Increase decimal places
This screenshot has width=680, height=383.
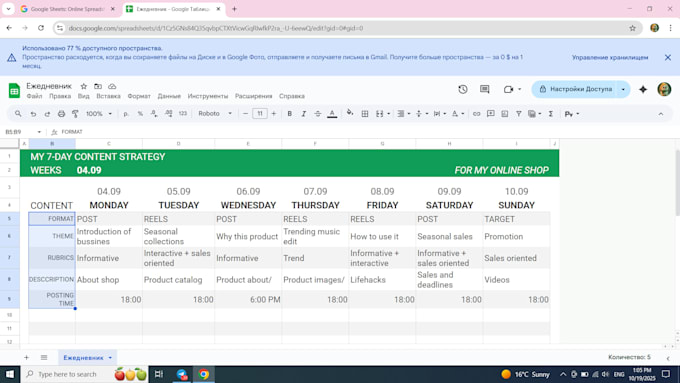(x=168, y=114)
